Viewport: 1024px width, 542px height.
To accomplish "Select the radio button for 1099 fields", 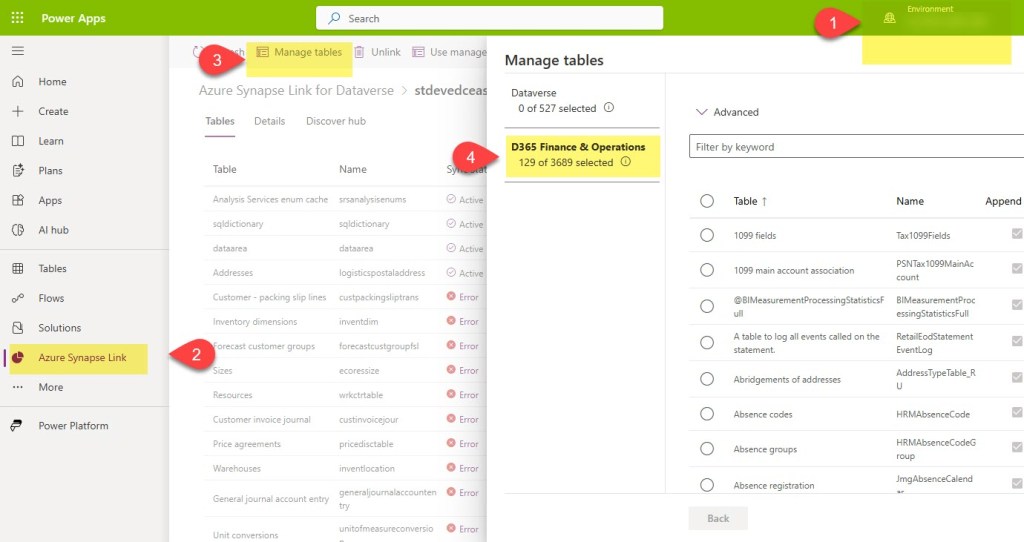I will coord(707,235).
